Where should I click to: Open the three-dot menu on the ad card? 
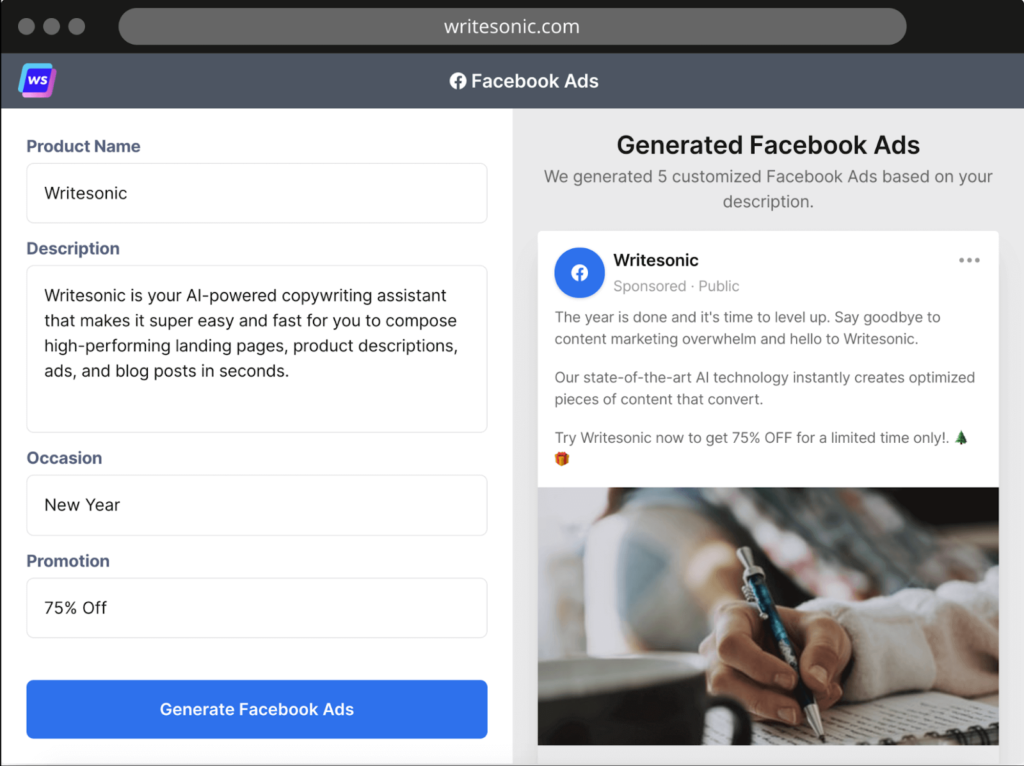click(x=969, y=260)
